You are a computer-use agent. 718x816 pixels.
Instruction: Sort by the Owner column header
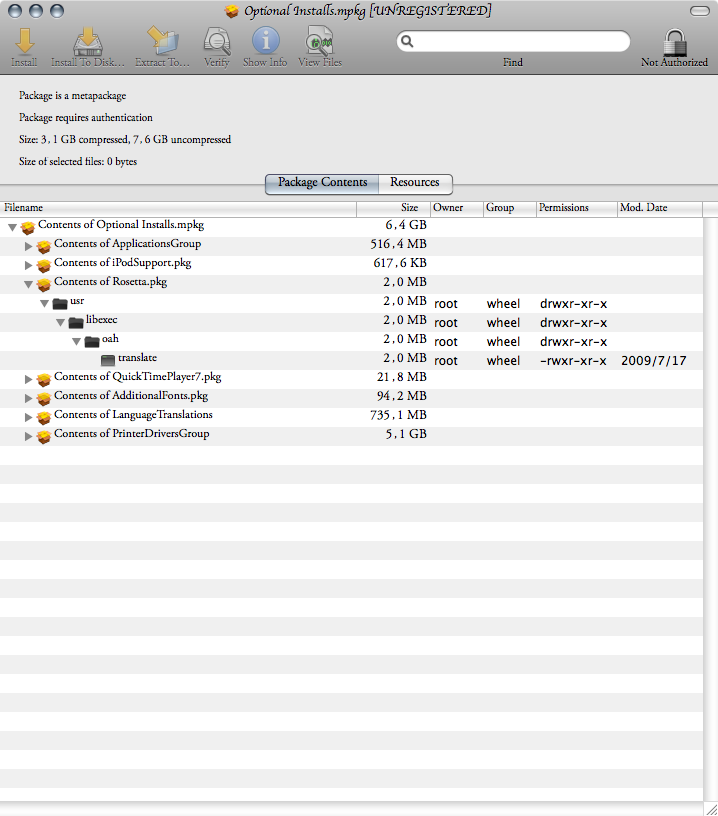pos(457,208)
